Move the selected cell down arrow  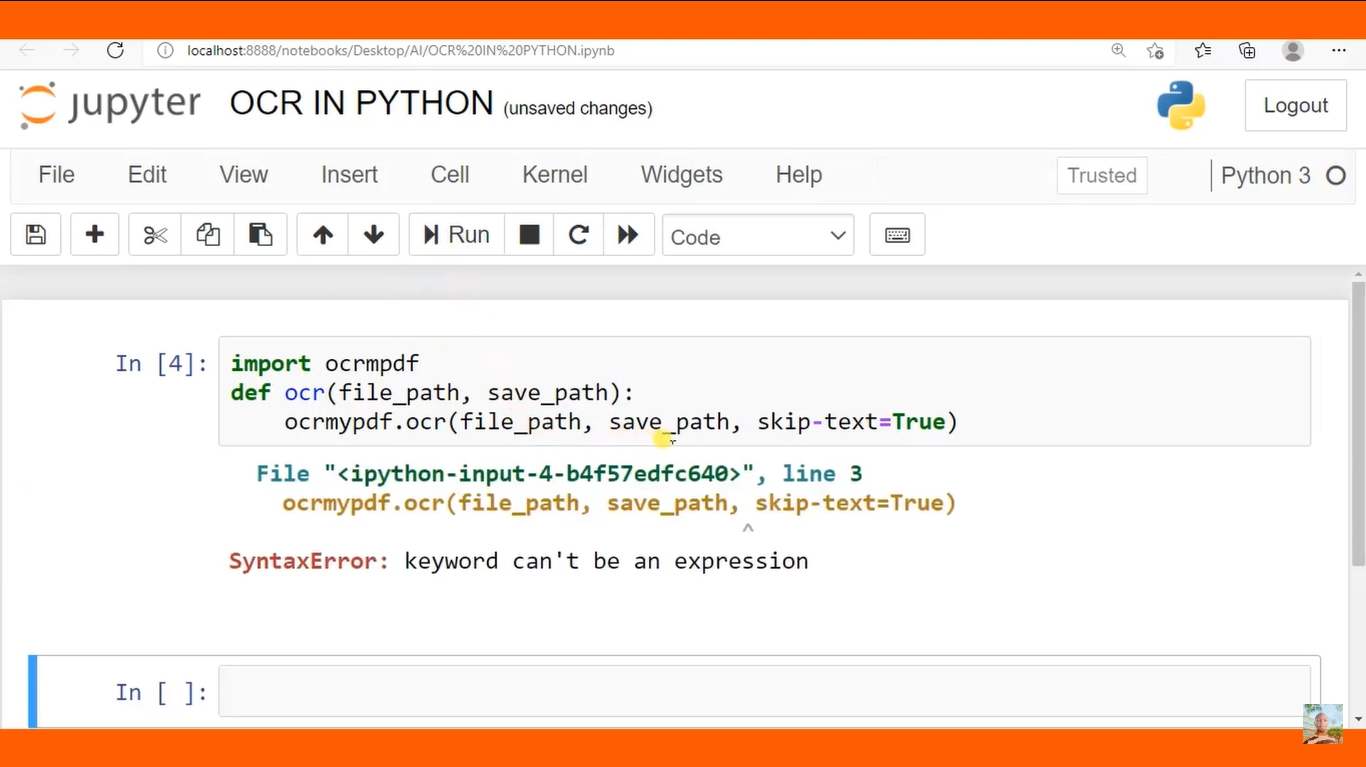tap(374, 235)
